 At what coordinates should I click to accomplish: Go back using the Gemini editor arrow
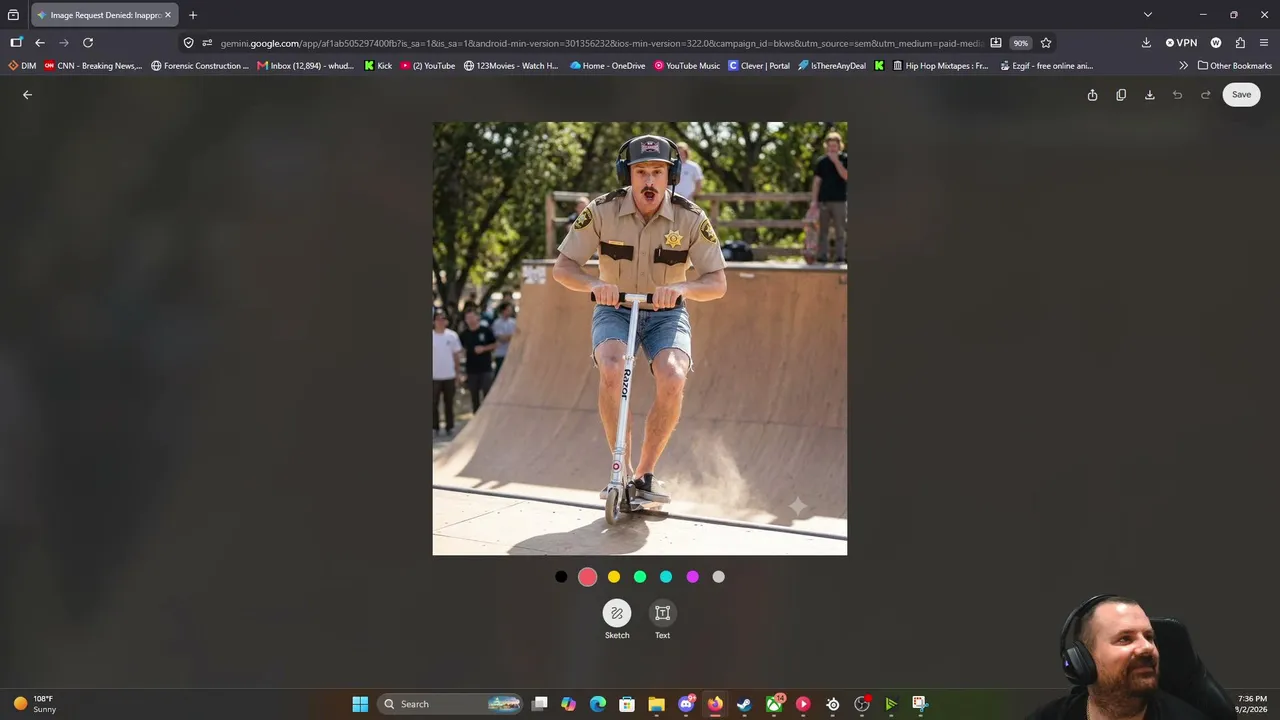tap(28, 95)
